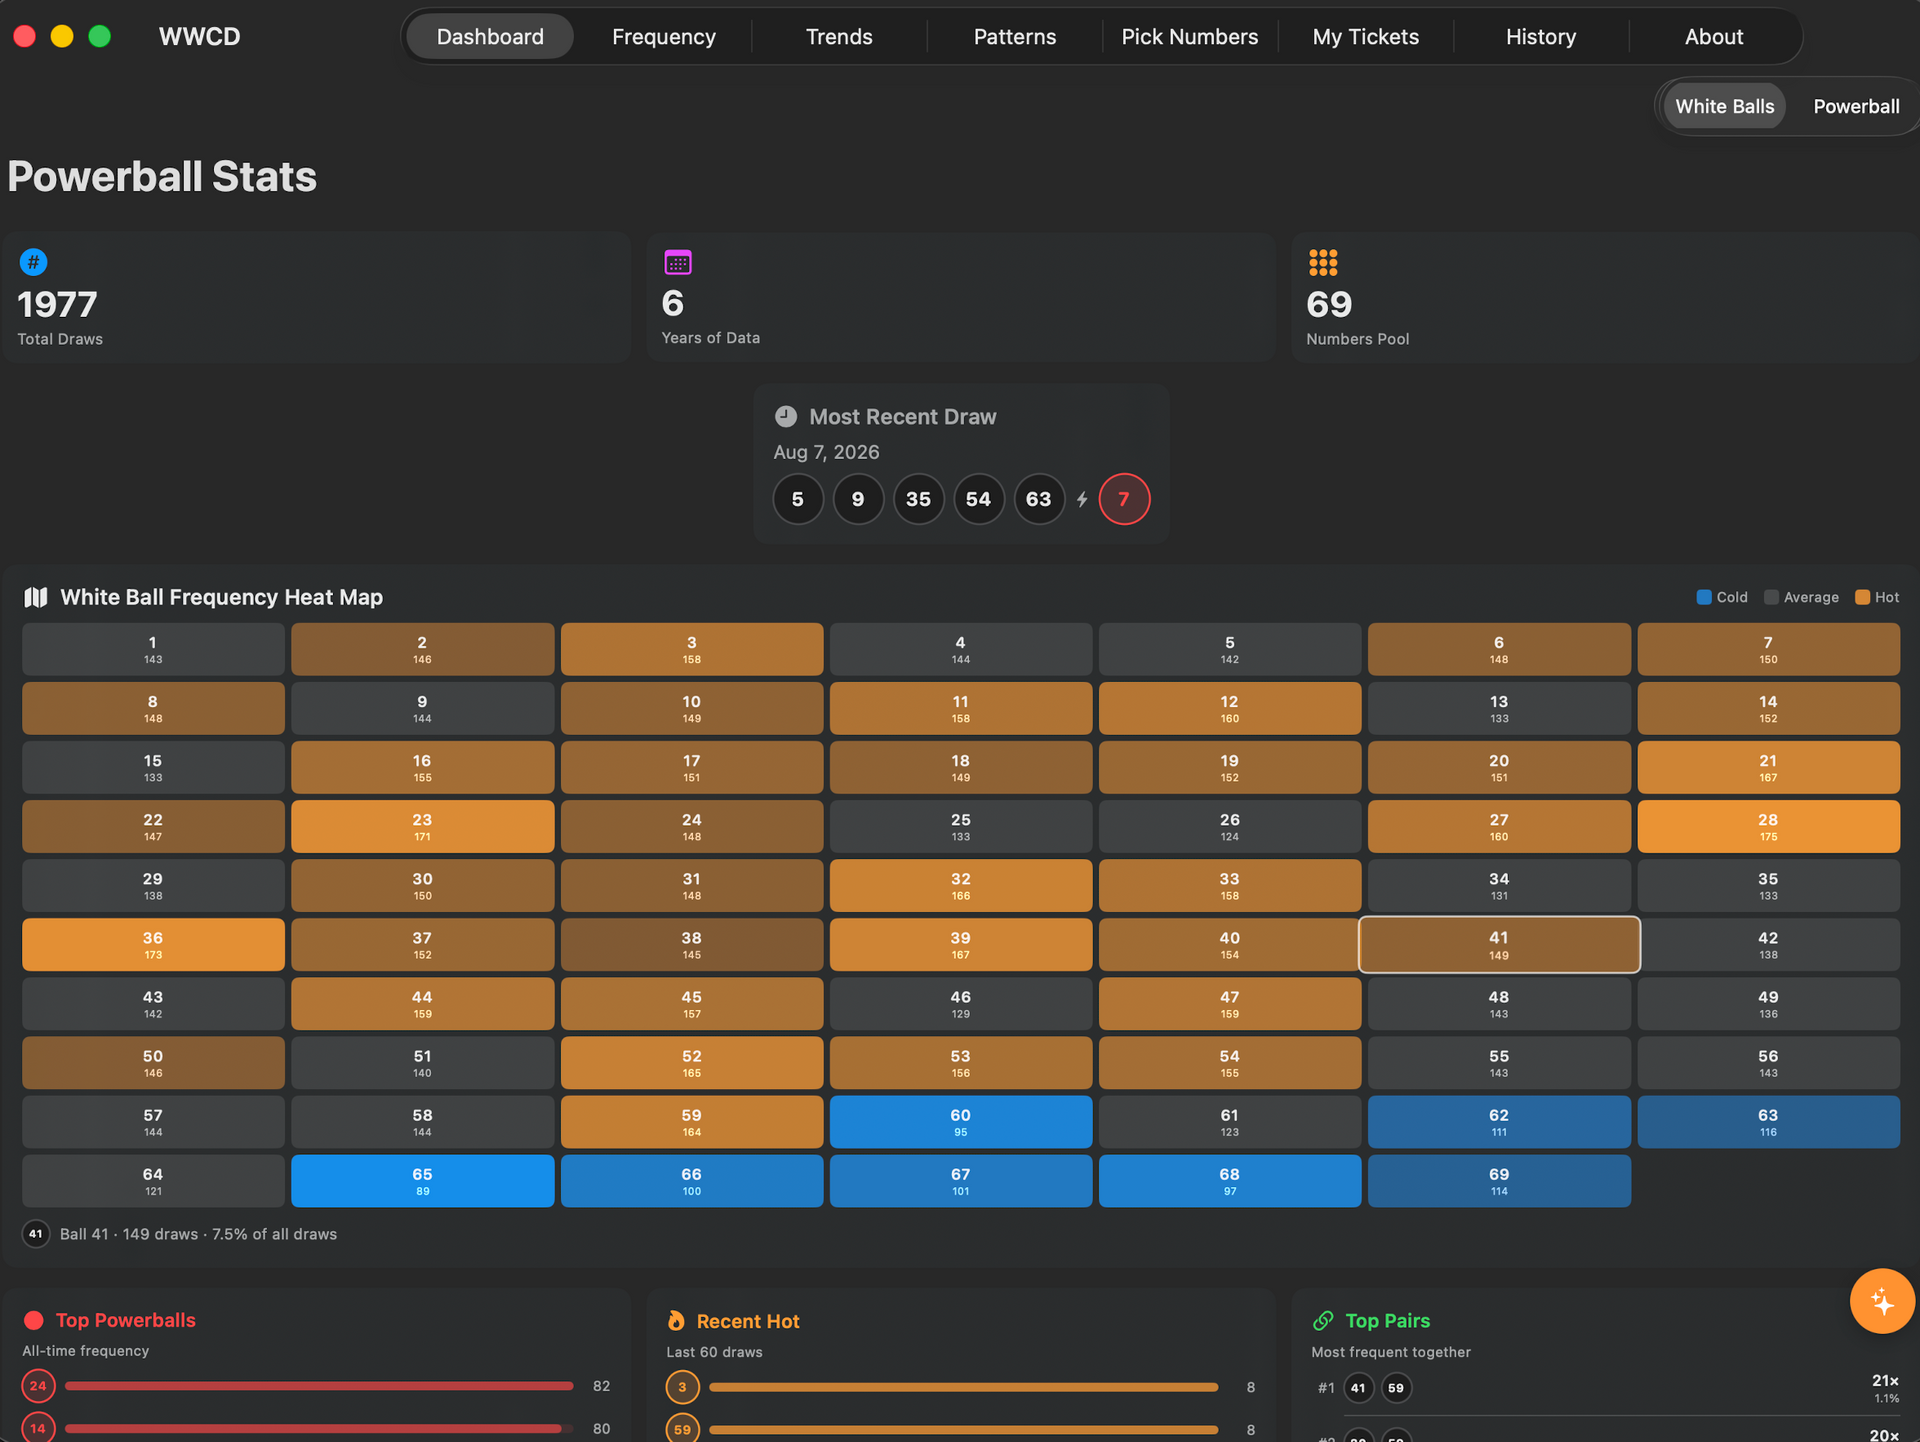Open the Dashboard tab
The width and height of the screenshot is (1920, 1442).
[490, 37]
